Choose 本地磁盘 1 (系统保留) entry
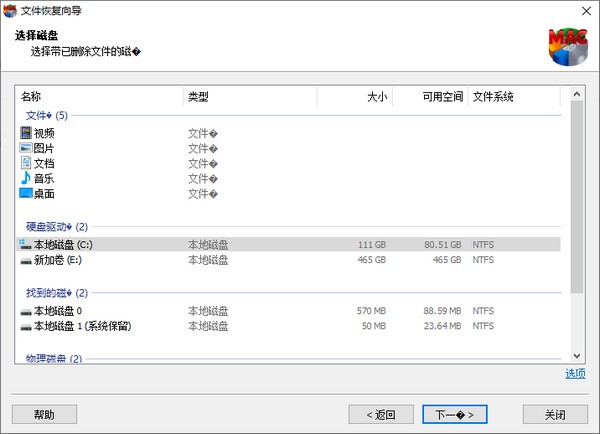The height and width of the screenshot is (434, 600). pyautogui.click(x=96, y=326)
